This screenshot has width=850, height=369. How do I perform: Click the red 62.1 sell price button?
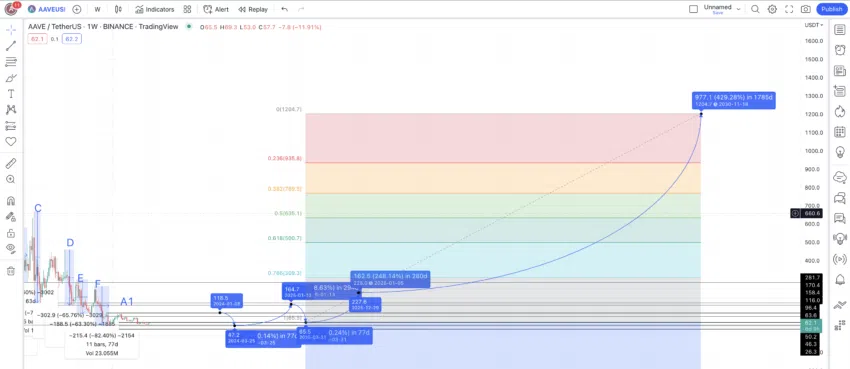[x=37, y=39]
